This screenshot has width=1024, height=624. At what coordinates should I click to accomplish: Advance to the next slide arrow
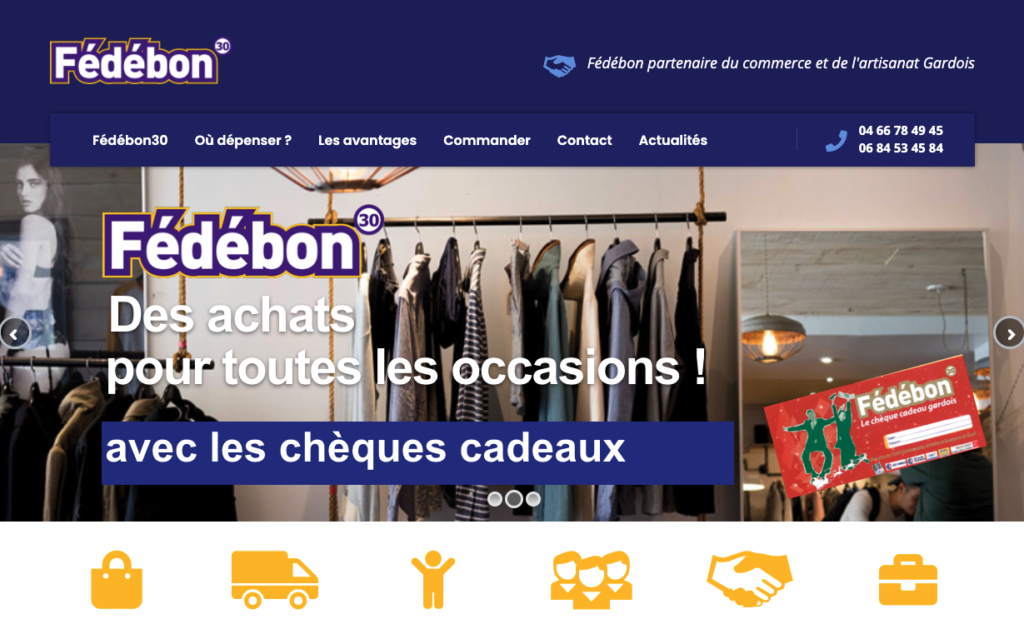coord(1010,334)
